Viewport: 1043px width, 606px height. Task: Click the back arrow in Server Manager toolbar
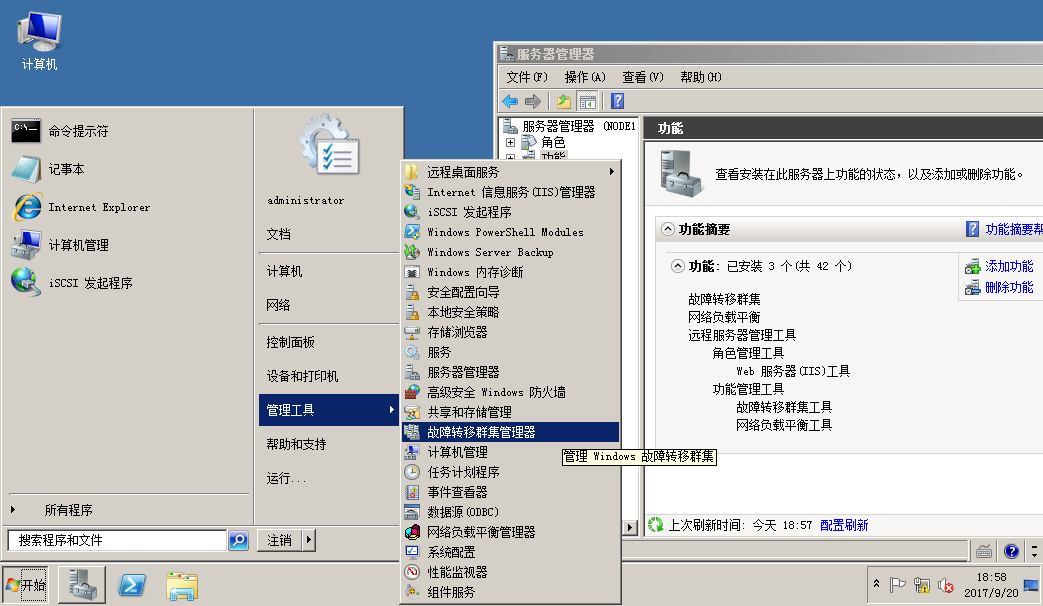509,100
